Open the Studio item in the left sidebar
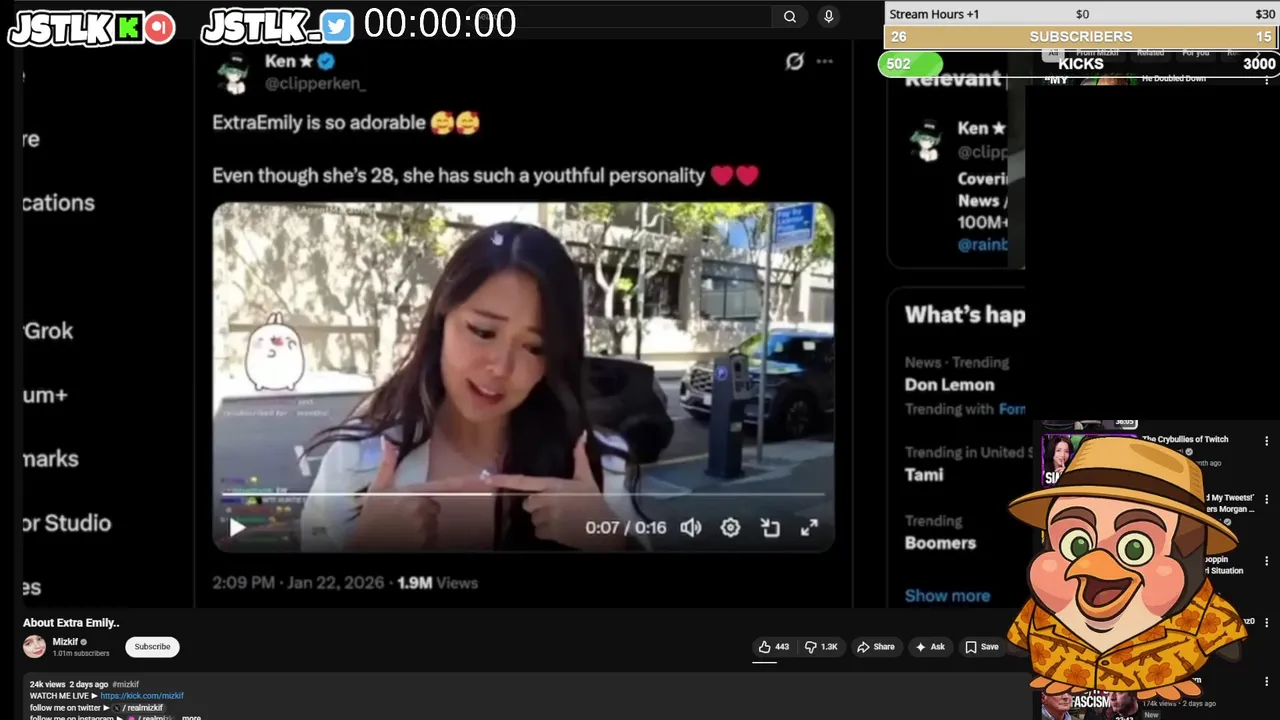Viewport: 1280px width, 720px height. pyautogui.click(x=67, y=523)
